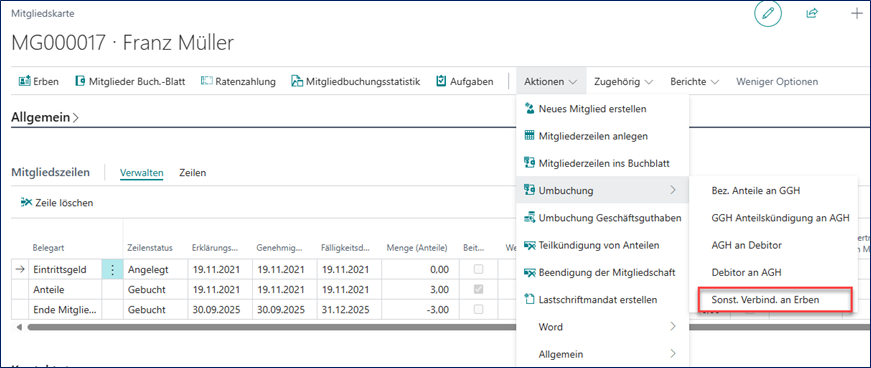871x368 pixels.
Task: Expand the Umbuchung submenu
Action: (603, 191)
